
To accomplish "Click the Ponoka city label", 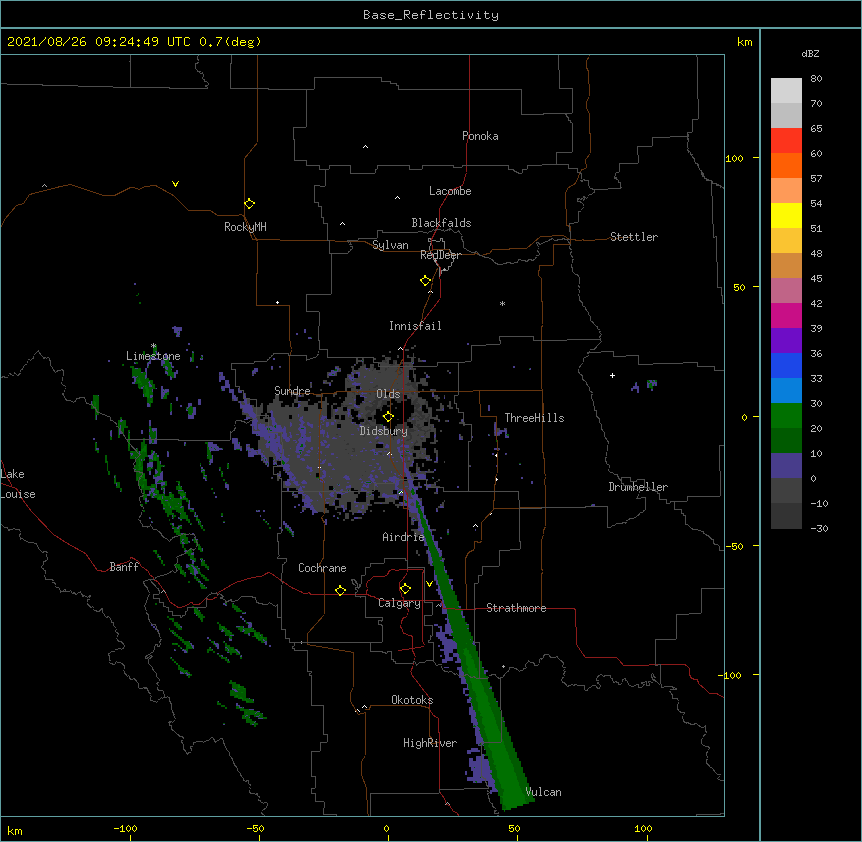I will tap(480, 136).
